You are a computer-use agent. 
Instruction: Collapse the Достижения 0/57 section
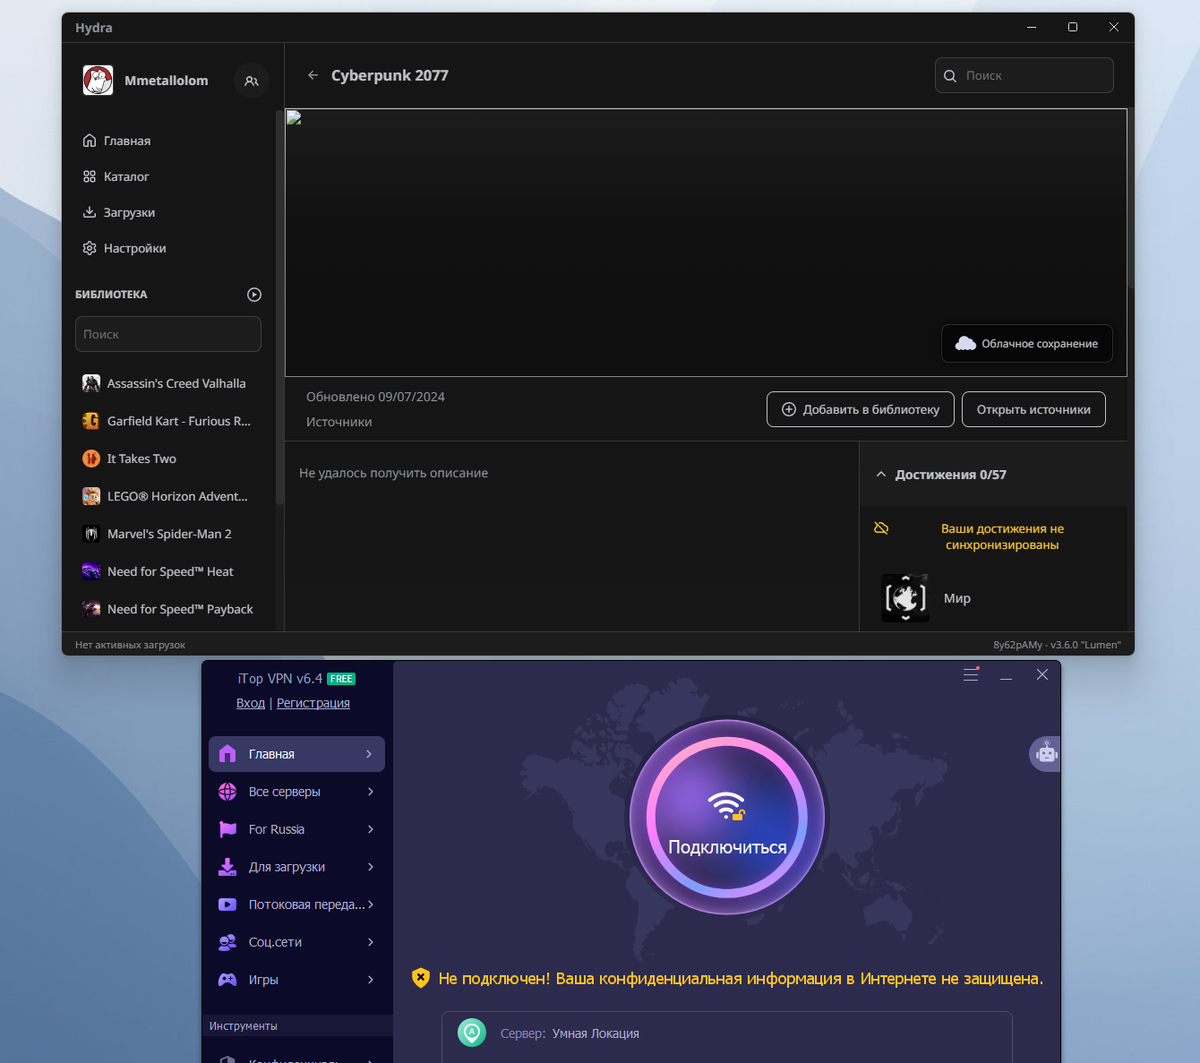(x=881, y=474)
